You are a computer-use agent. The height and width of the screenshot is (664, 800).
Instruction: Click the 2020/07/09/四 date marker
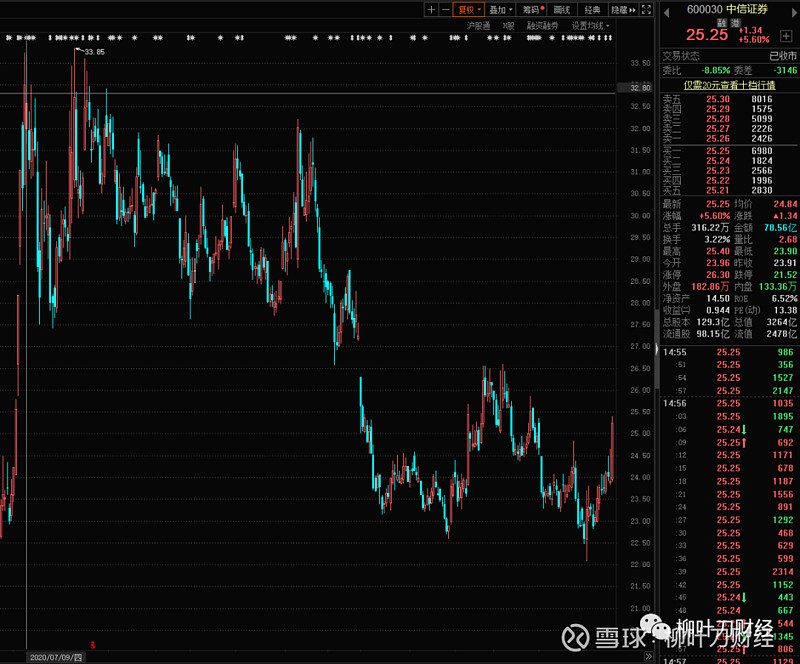[56, 657]
